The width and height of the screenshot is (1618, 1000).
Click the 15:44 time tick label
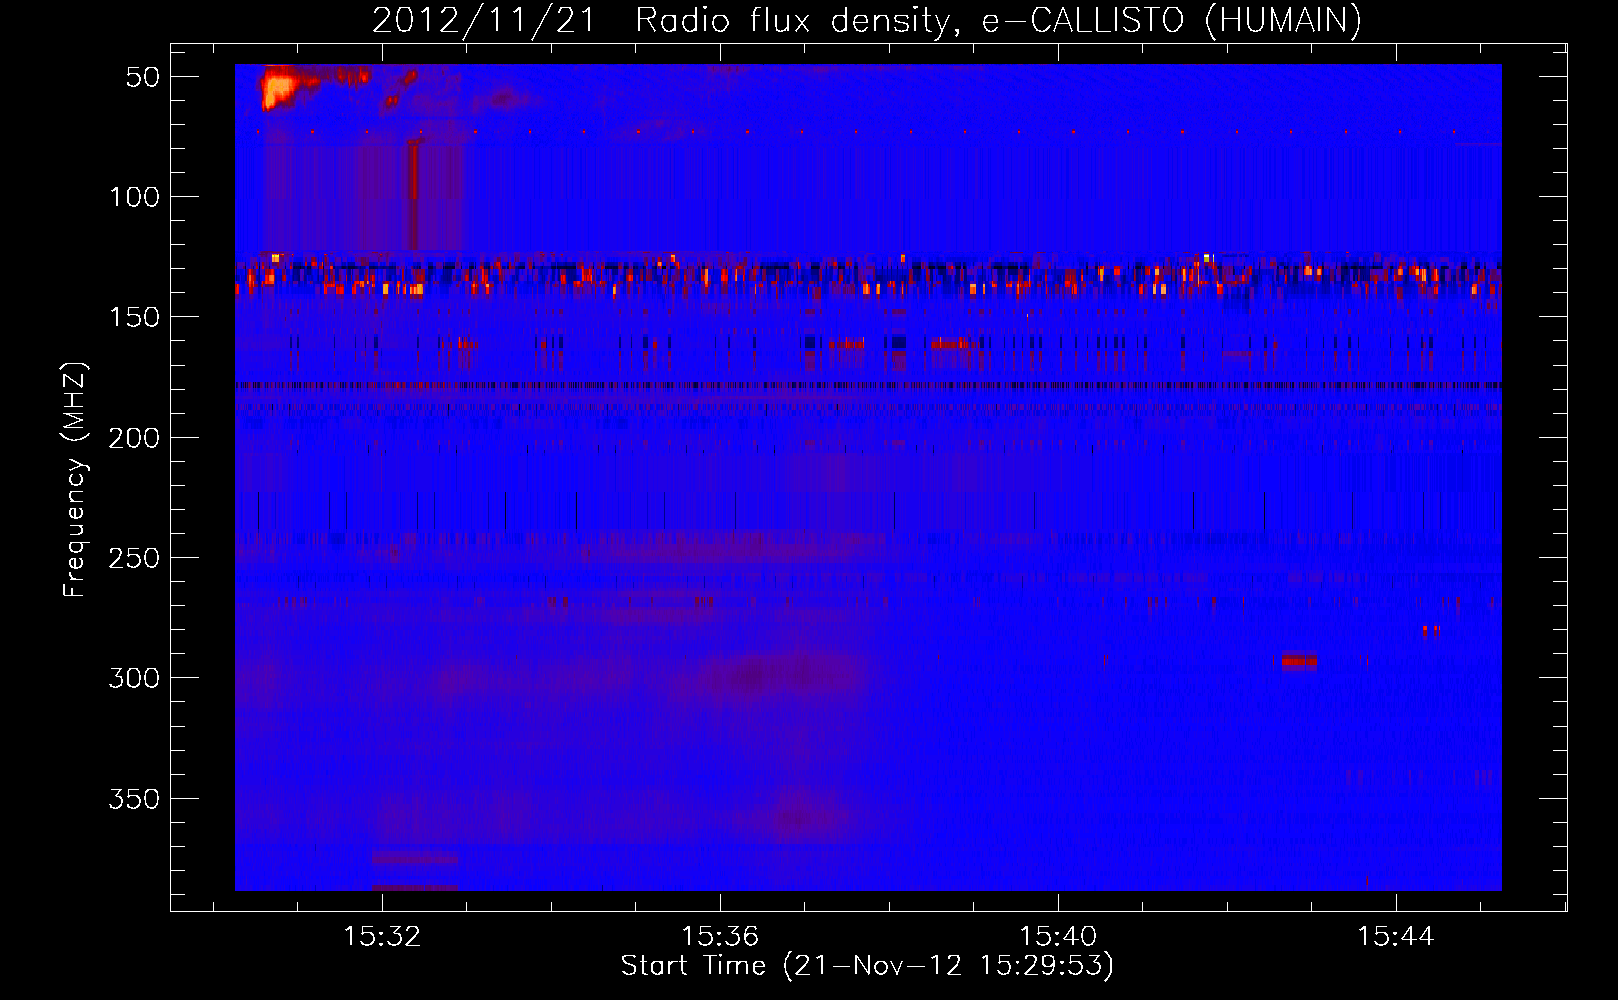pos(1396,936)
